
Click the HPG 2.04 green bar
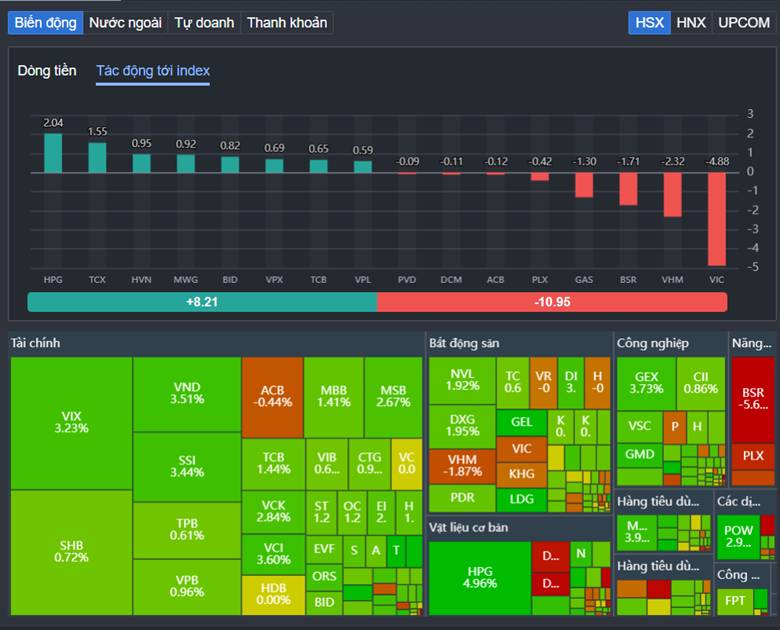tap(53, 153)
